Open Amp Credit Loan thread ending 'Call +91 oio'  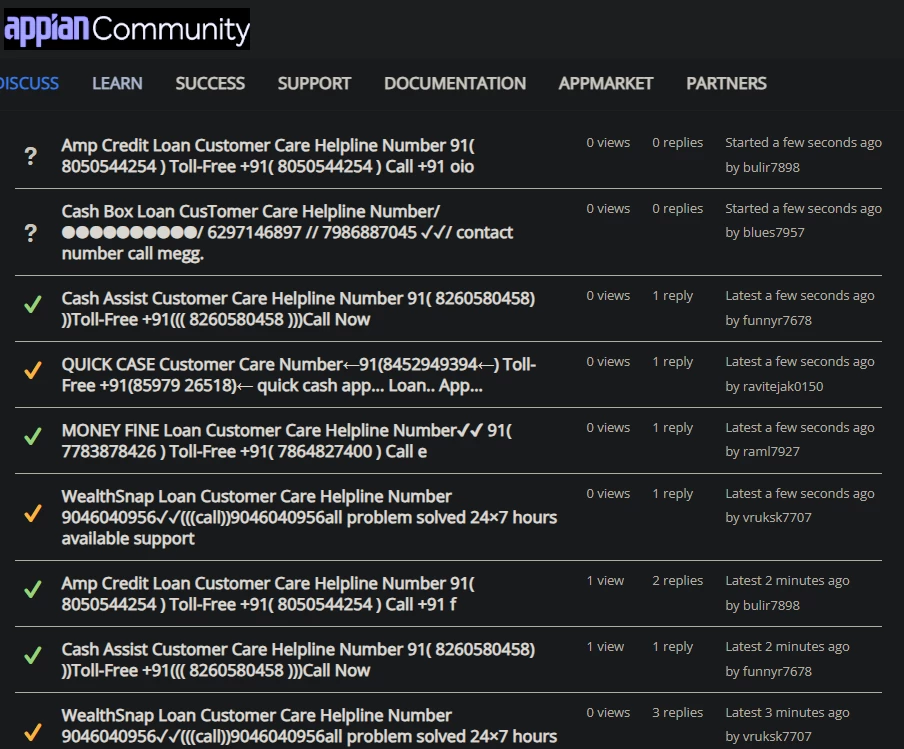click(268, 156)
